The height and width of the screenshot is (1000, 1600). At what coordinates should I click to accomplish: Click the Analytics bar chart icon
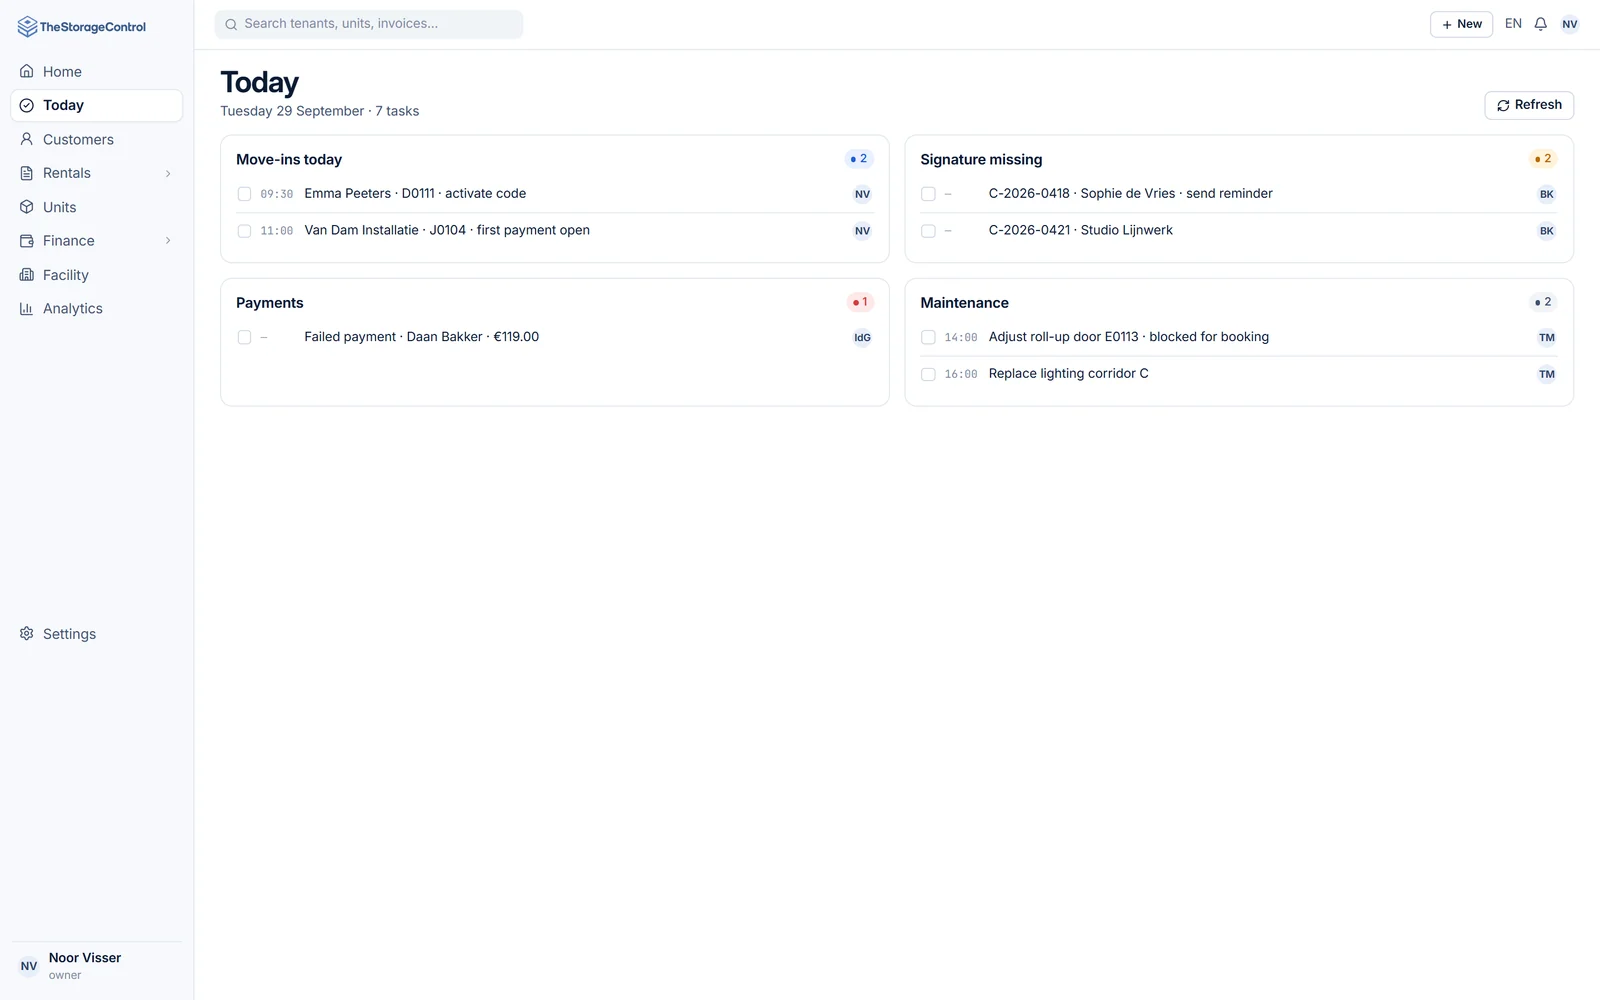(27, 309)
